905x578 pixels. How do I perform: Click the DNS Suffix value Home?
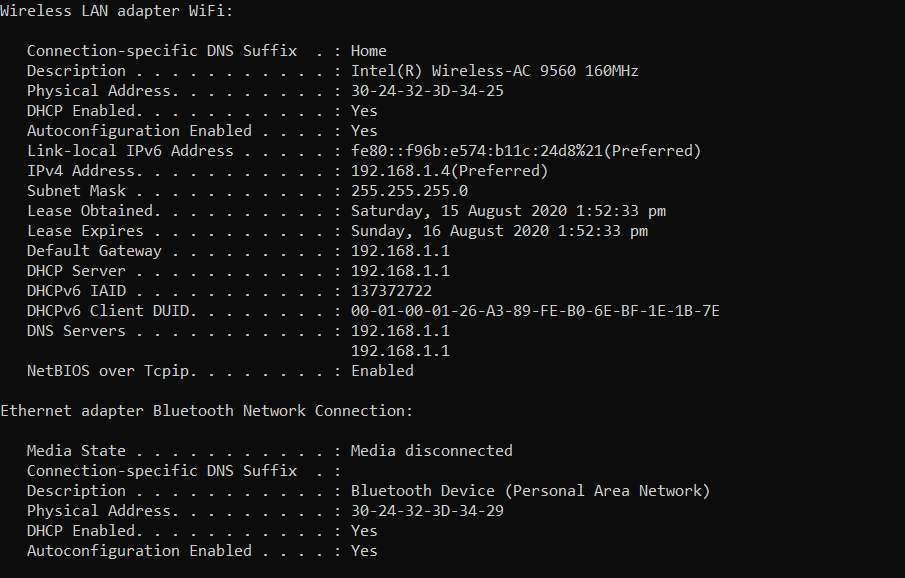coord(369,51)
